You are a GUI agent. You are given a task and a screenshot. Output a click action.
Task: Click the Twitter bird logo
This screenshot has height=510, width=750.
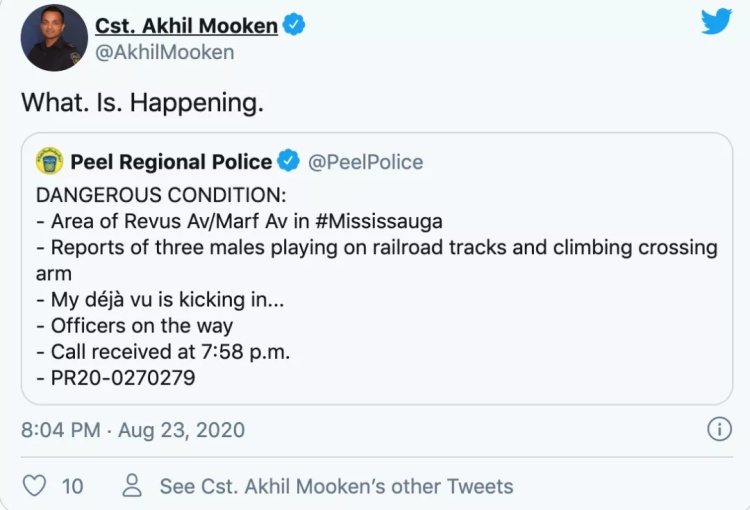click(x=716, y=22)
